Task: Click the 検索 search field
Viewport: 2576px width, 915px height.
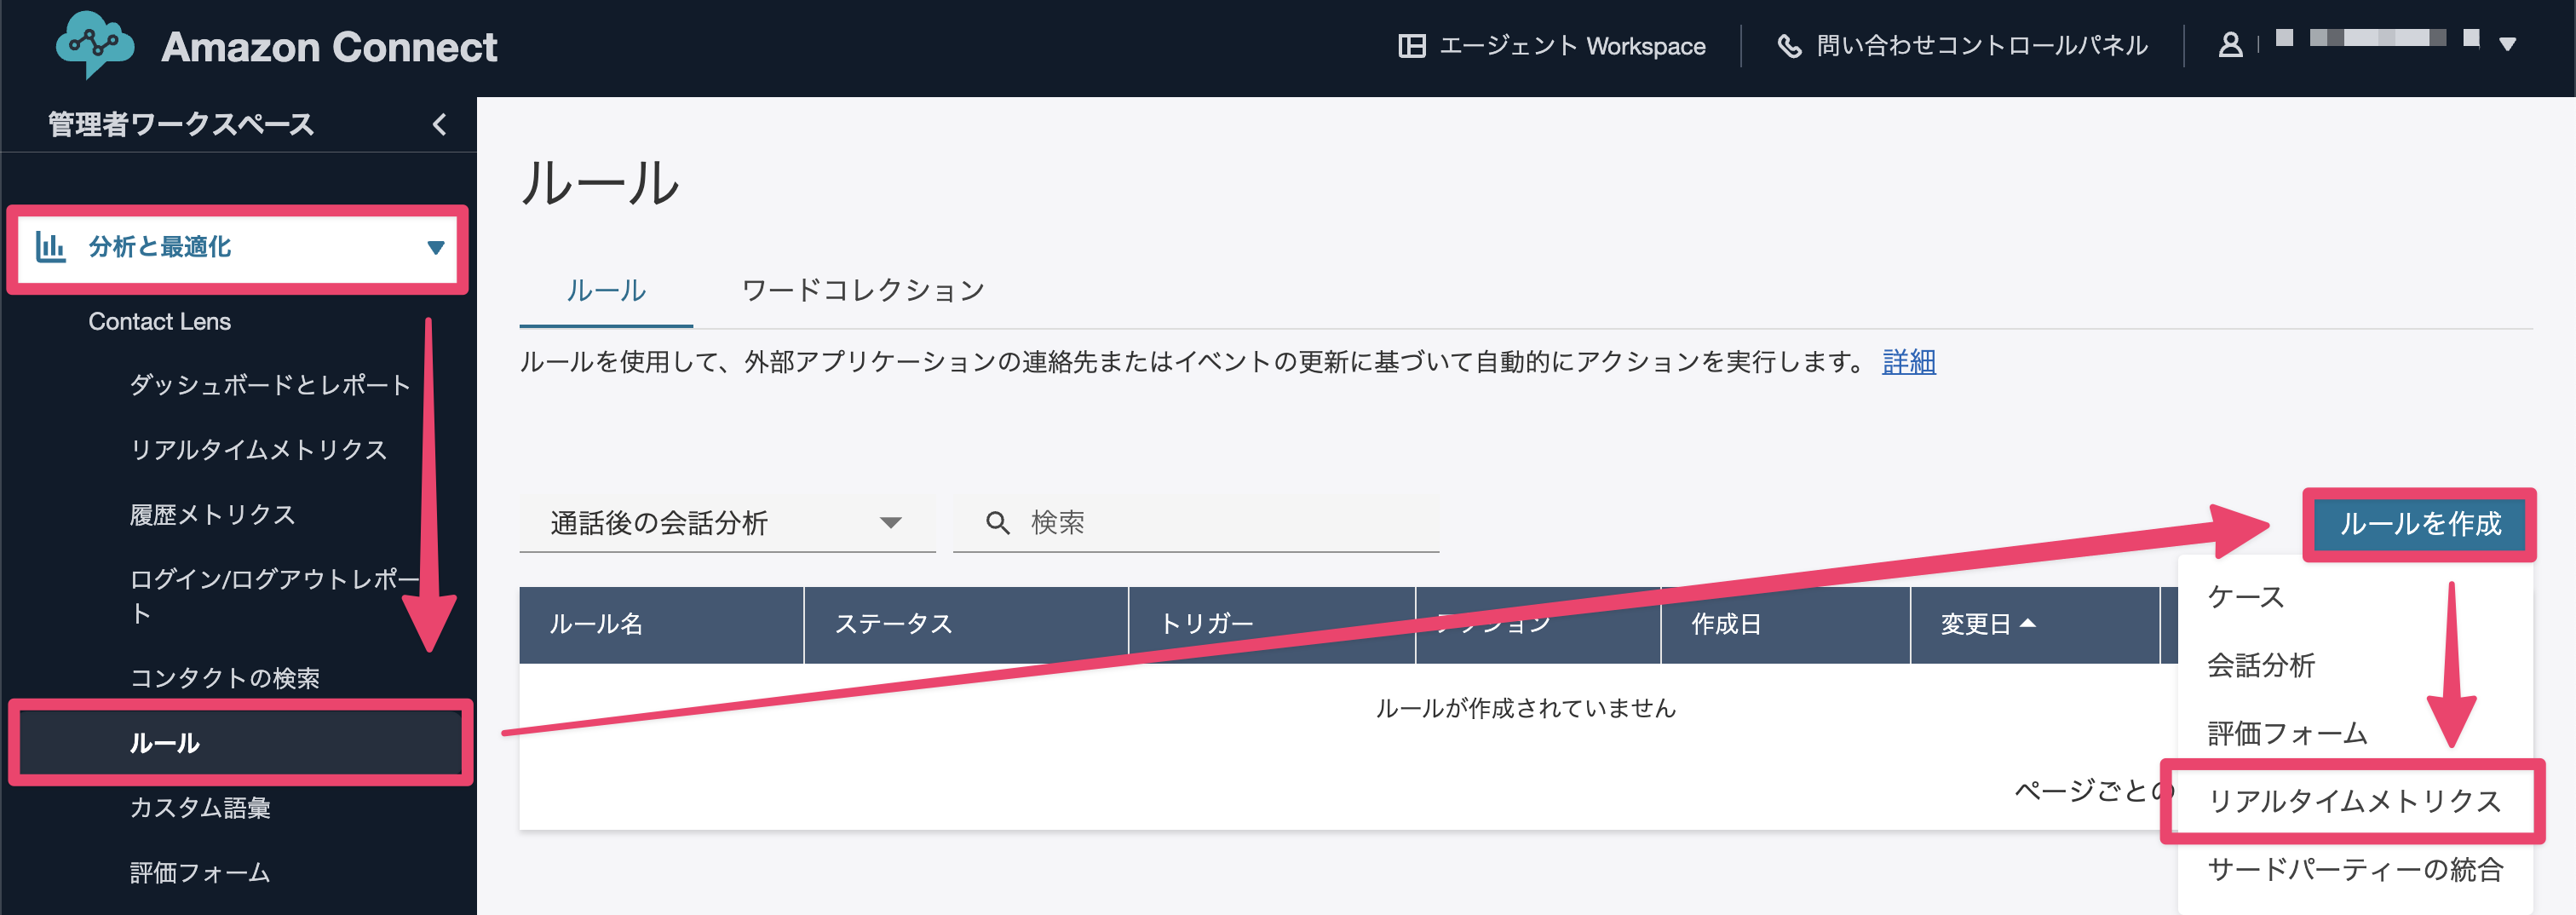Action: click(1196, 523)
